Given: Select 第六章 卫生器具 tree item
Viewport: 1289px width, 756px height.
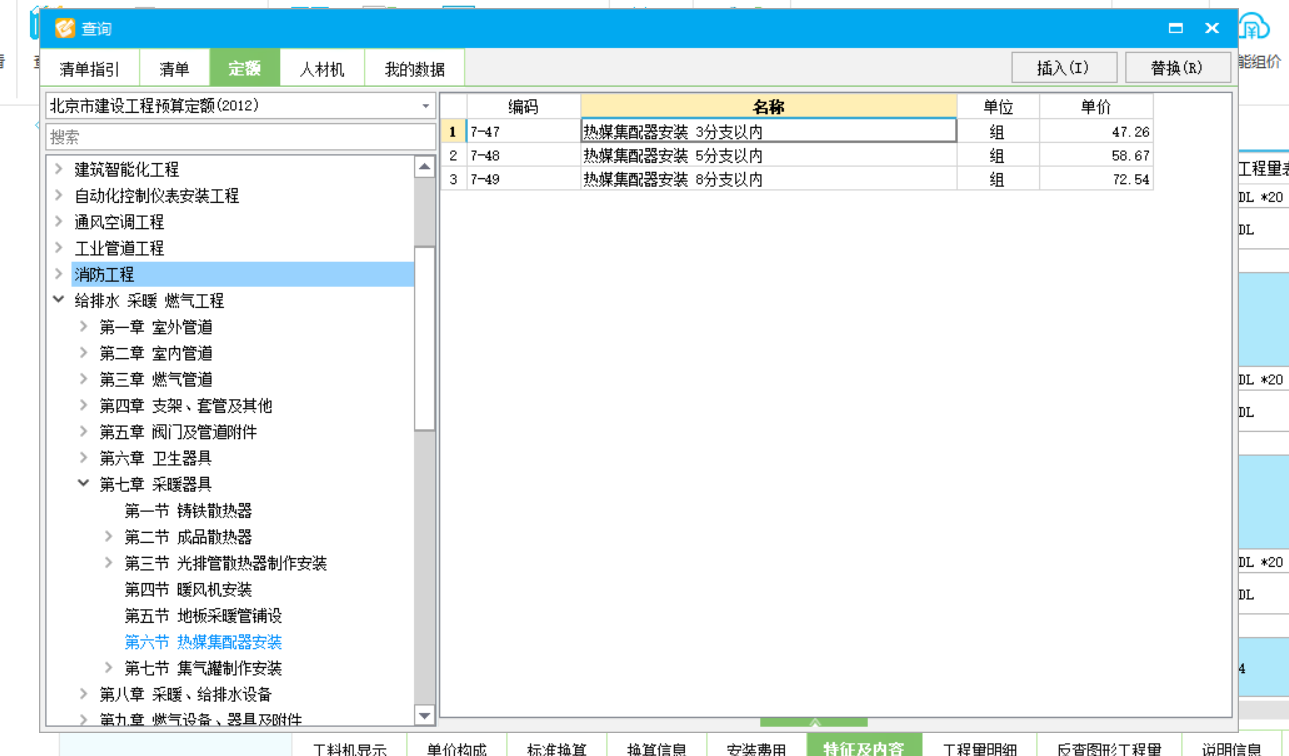Looking at the screenshot, I should tap(155, 458).
